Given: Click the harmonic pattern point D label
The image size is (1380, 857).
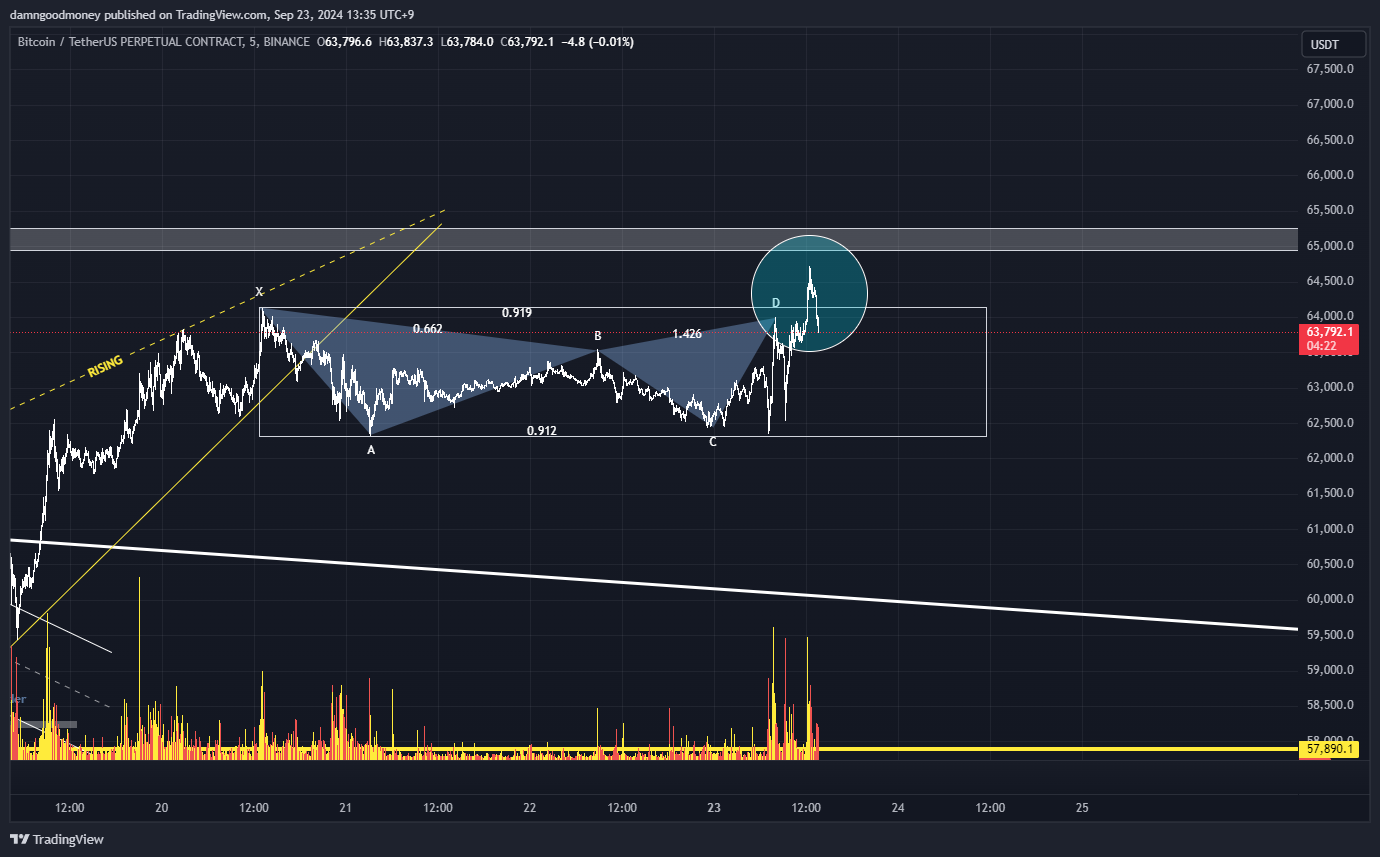Looking at the screenshot, I should 775,302.
